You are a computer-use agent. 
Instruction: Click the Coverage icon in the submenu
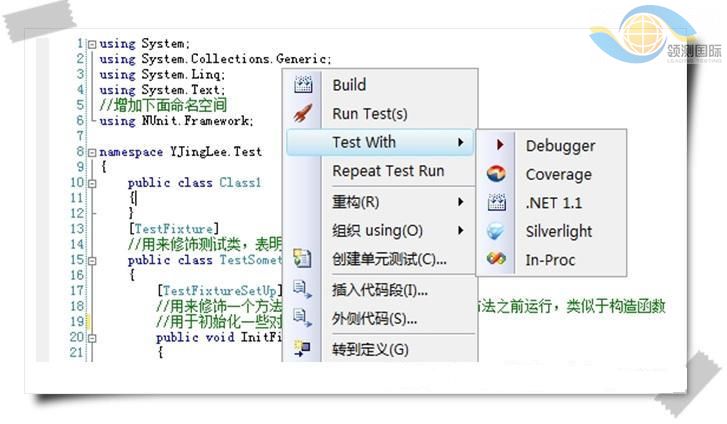[x=497, y=174]
